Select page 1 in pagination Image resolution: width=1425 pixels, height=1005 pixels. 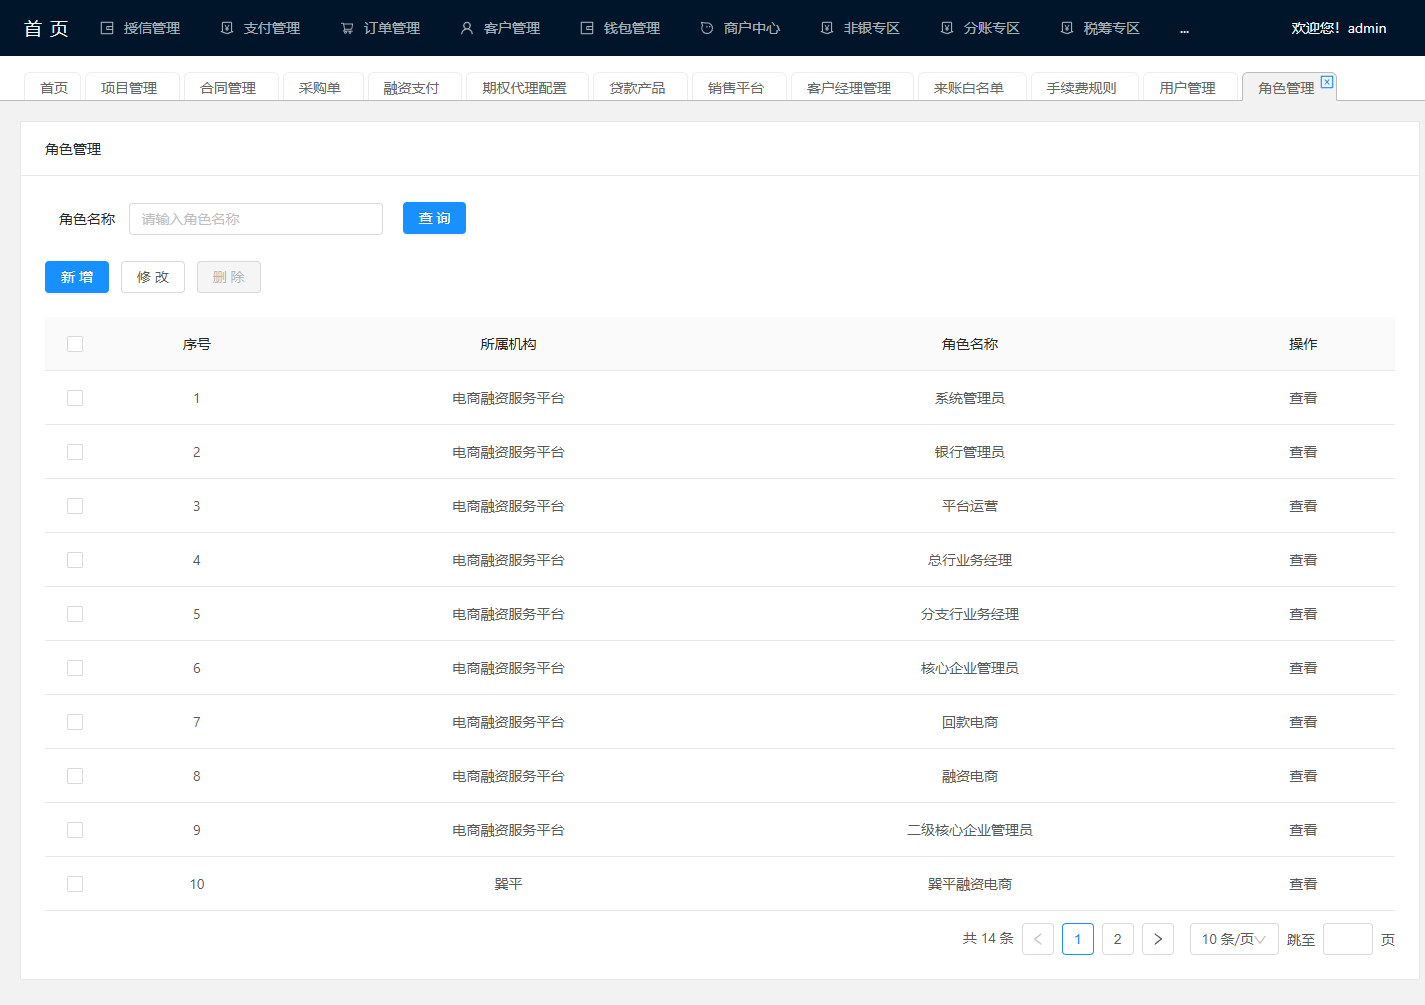click(x=1078, y=939)
